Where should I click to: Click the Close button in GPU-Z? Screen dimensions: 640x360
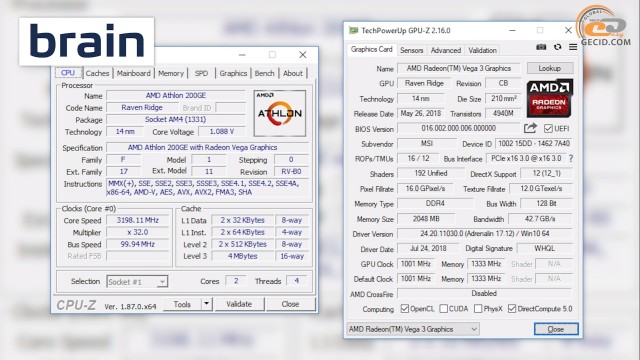556,329
